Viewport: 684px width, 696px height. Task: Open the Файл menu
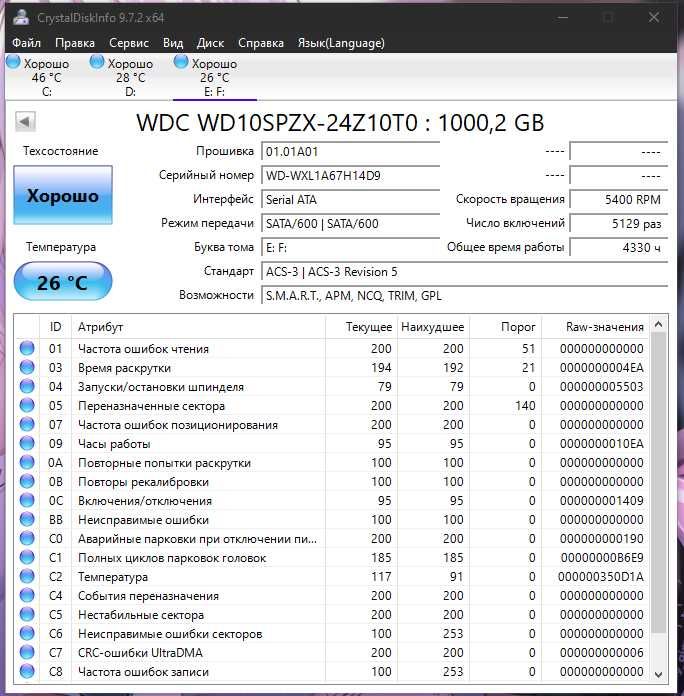pyautogui.click(x=27, y=43)
